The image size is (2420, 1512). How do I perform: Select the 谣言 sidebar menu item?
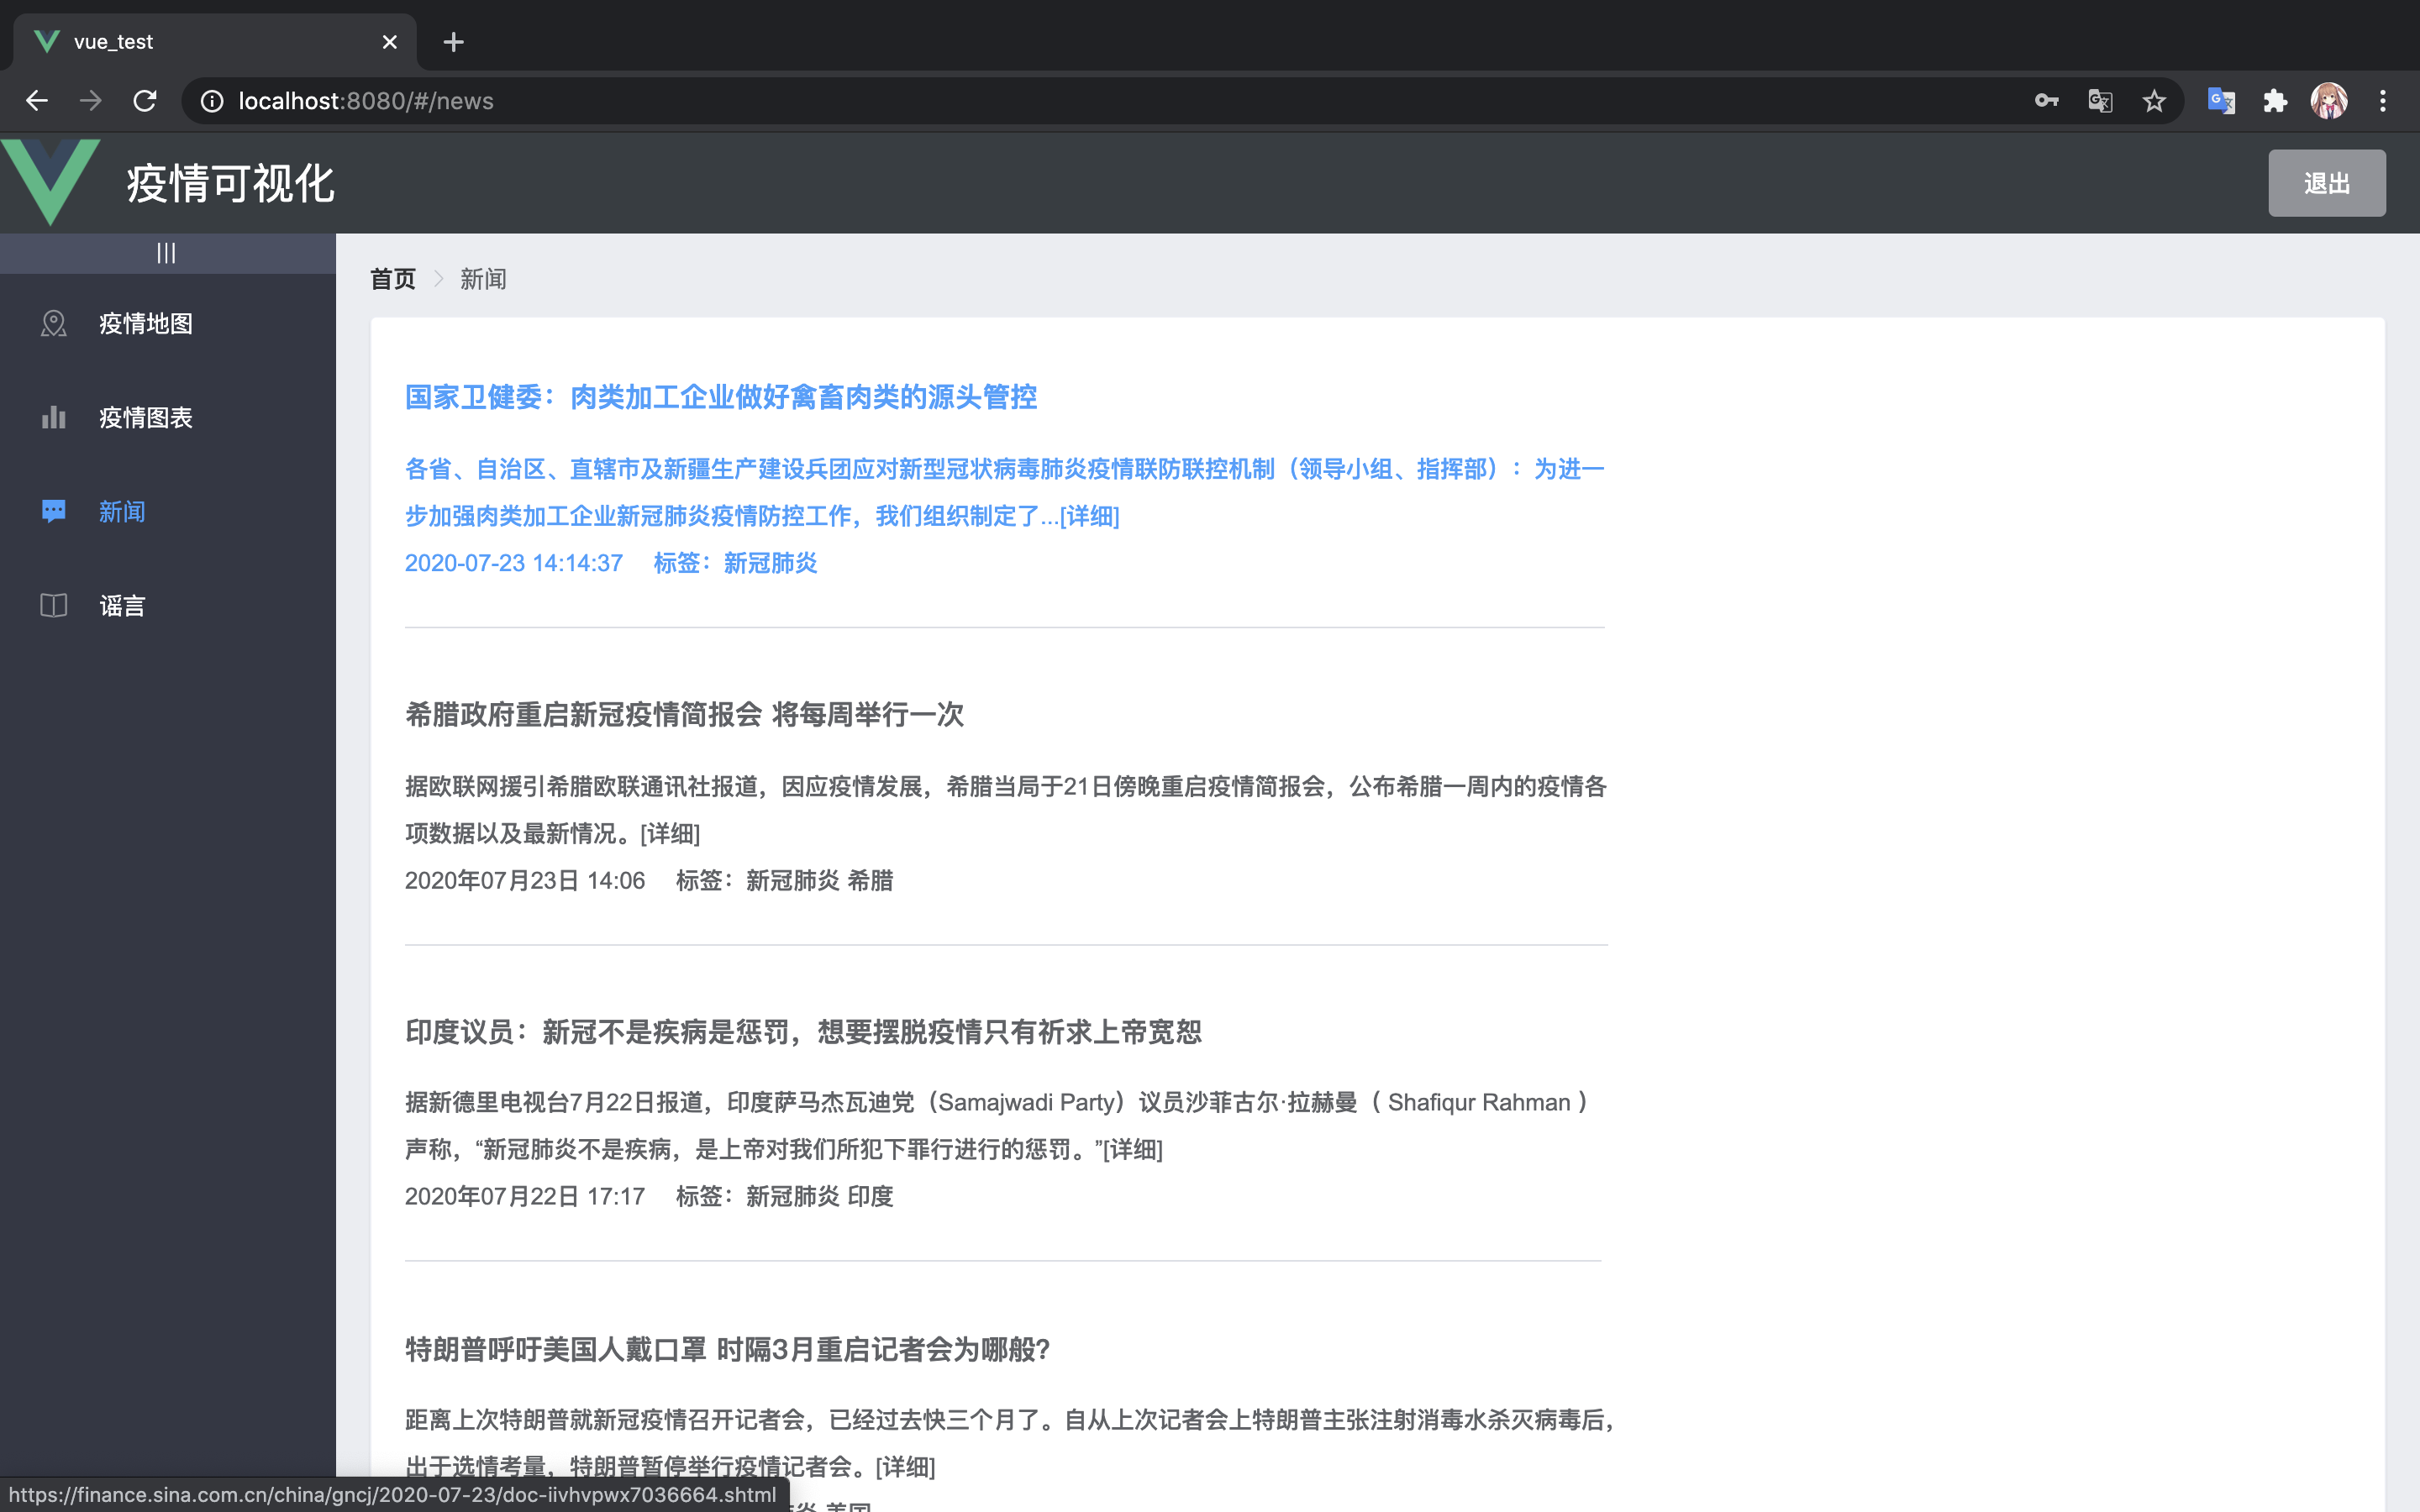[122, 605]
